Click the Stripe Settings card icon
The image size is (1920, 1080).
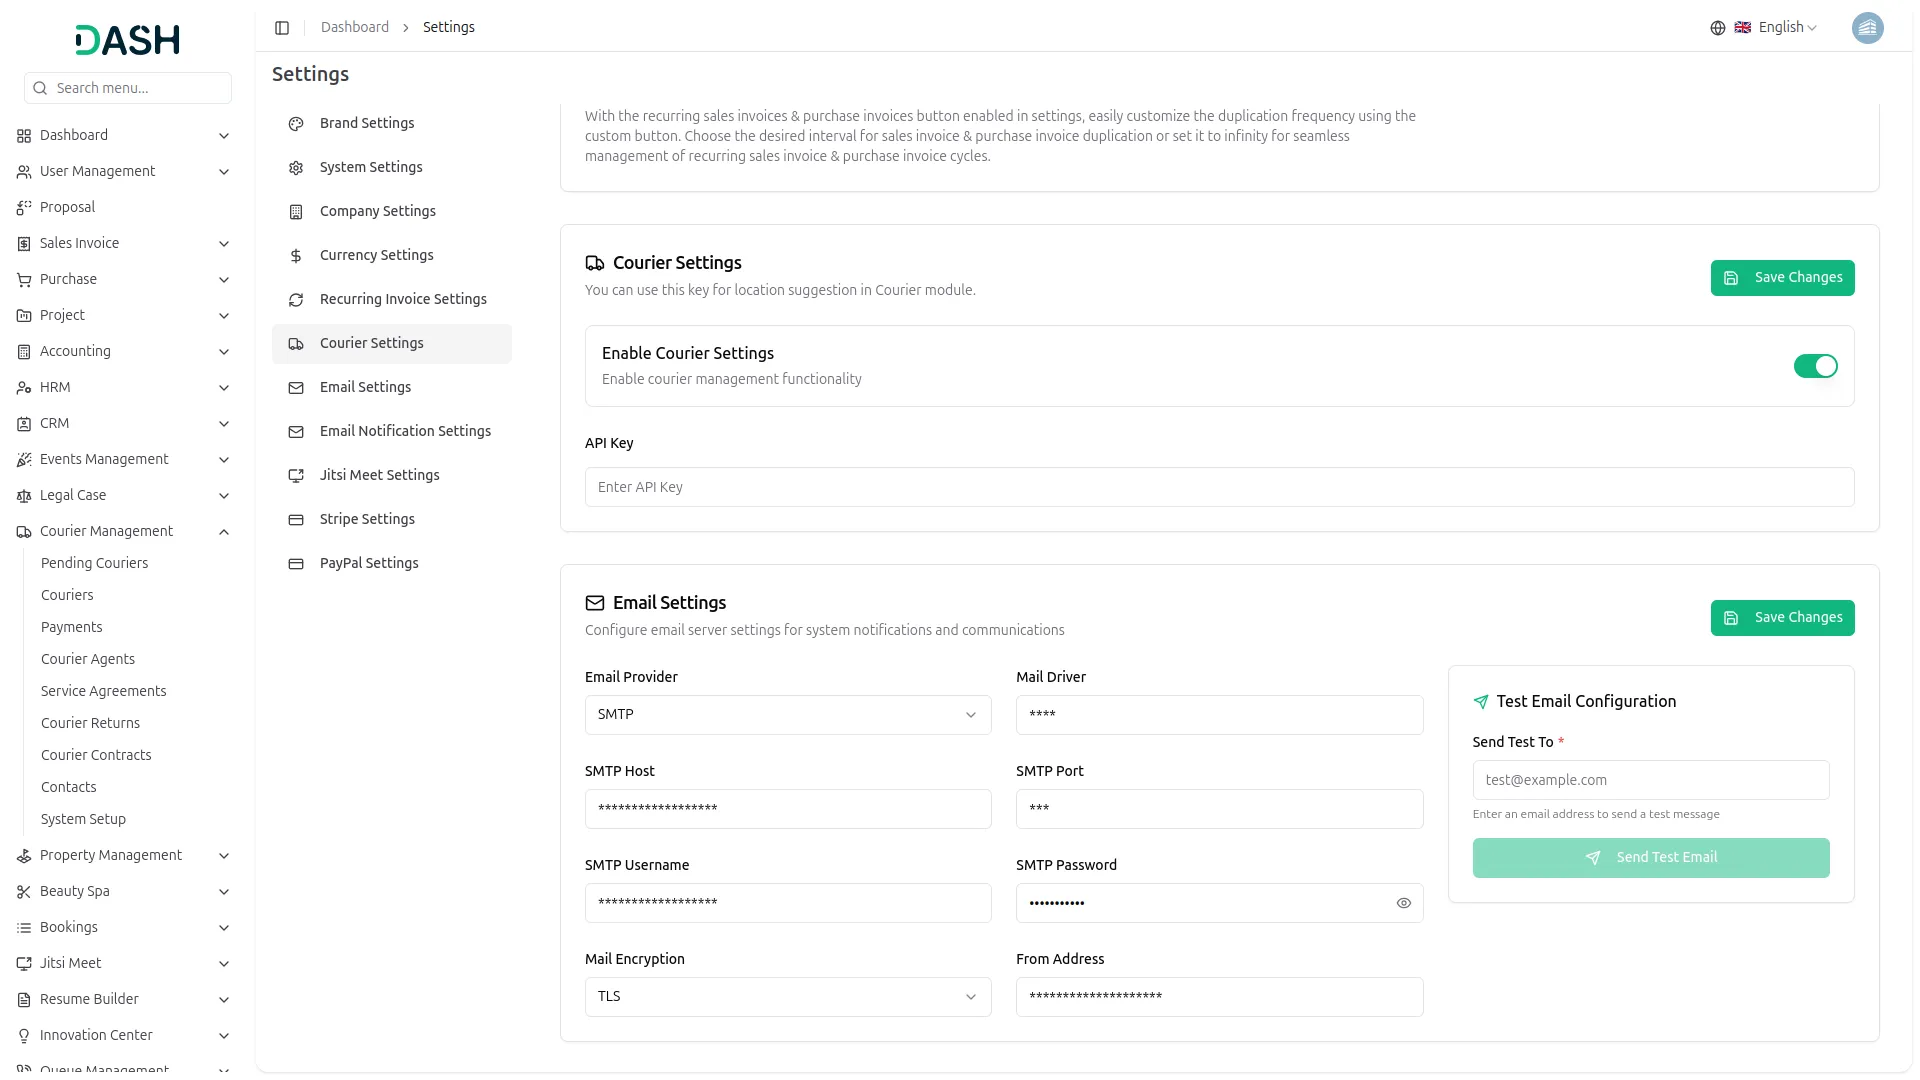click(x=296, y=520)
